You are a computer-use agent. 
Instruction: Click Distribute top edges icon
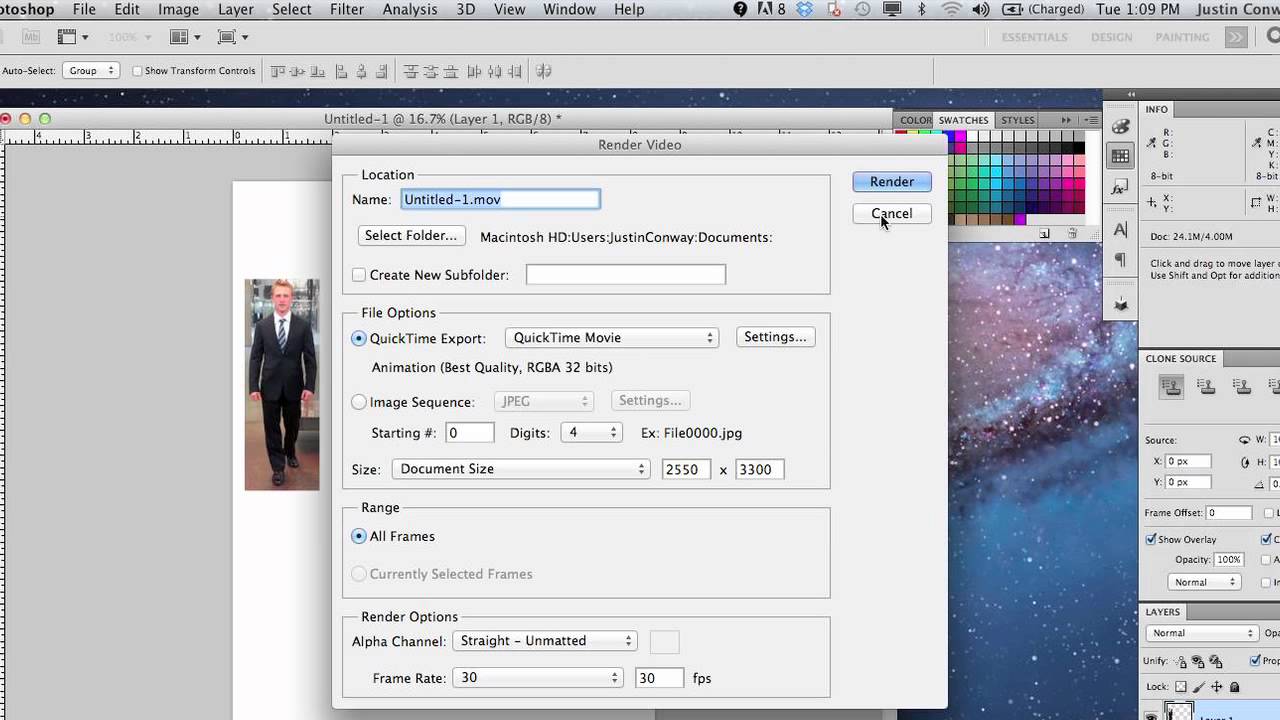coord(410,71)
